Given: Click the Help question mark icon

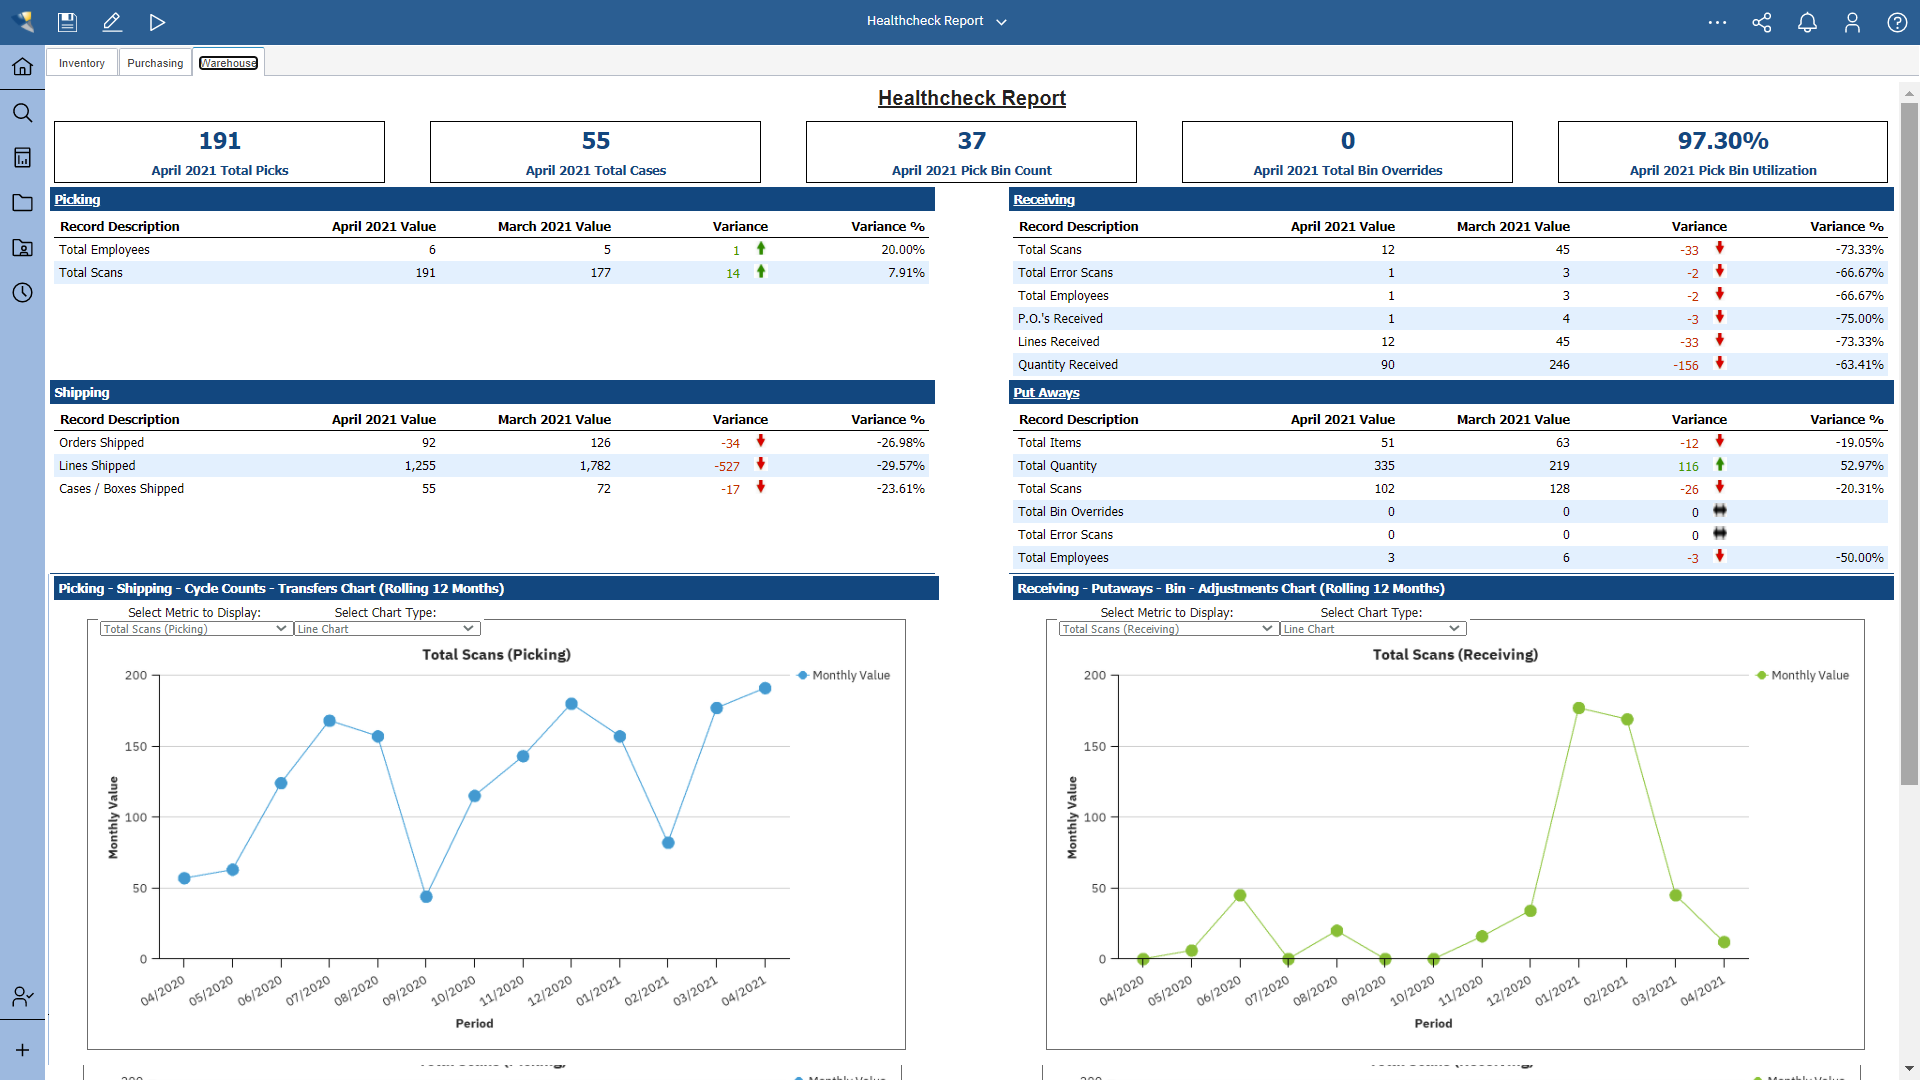Looking at the screenshot, I should click(1897, 22).
